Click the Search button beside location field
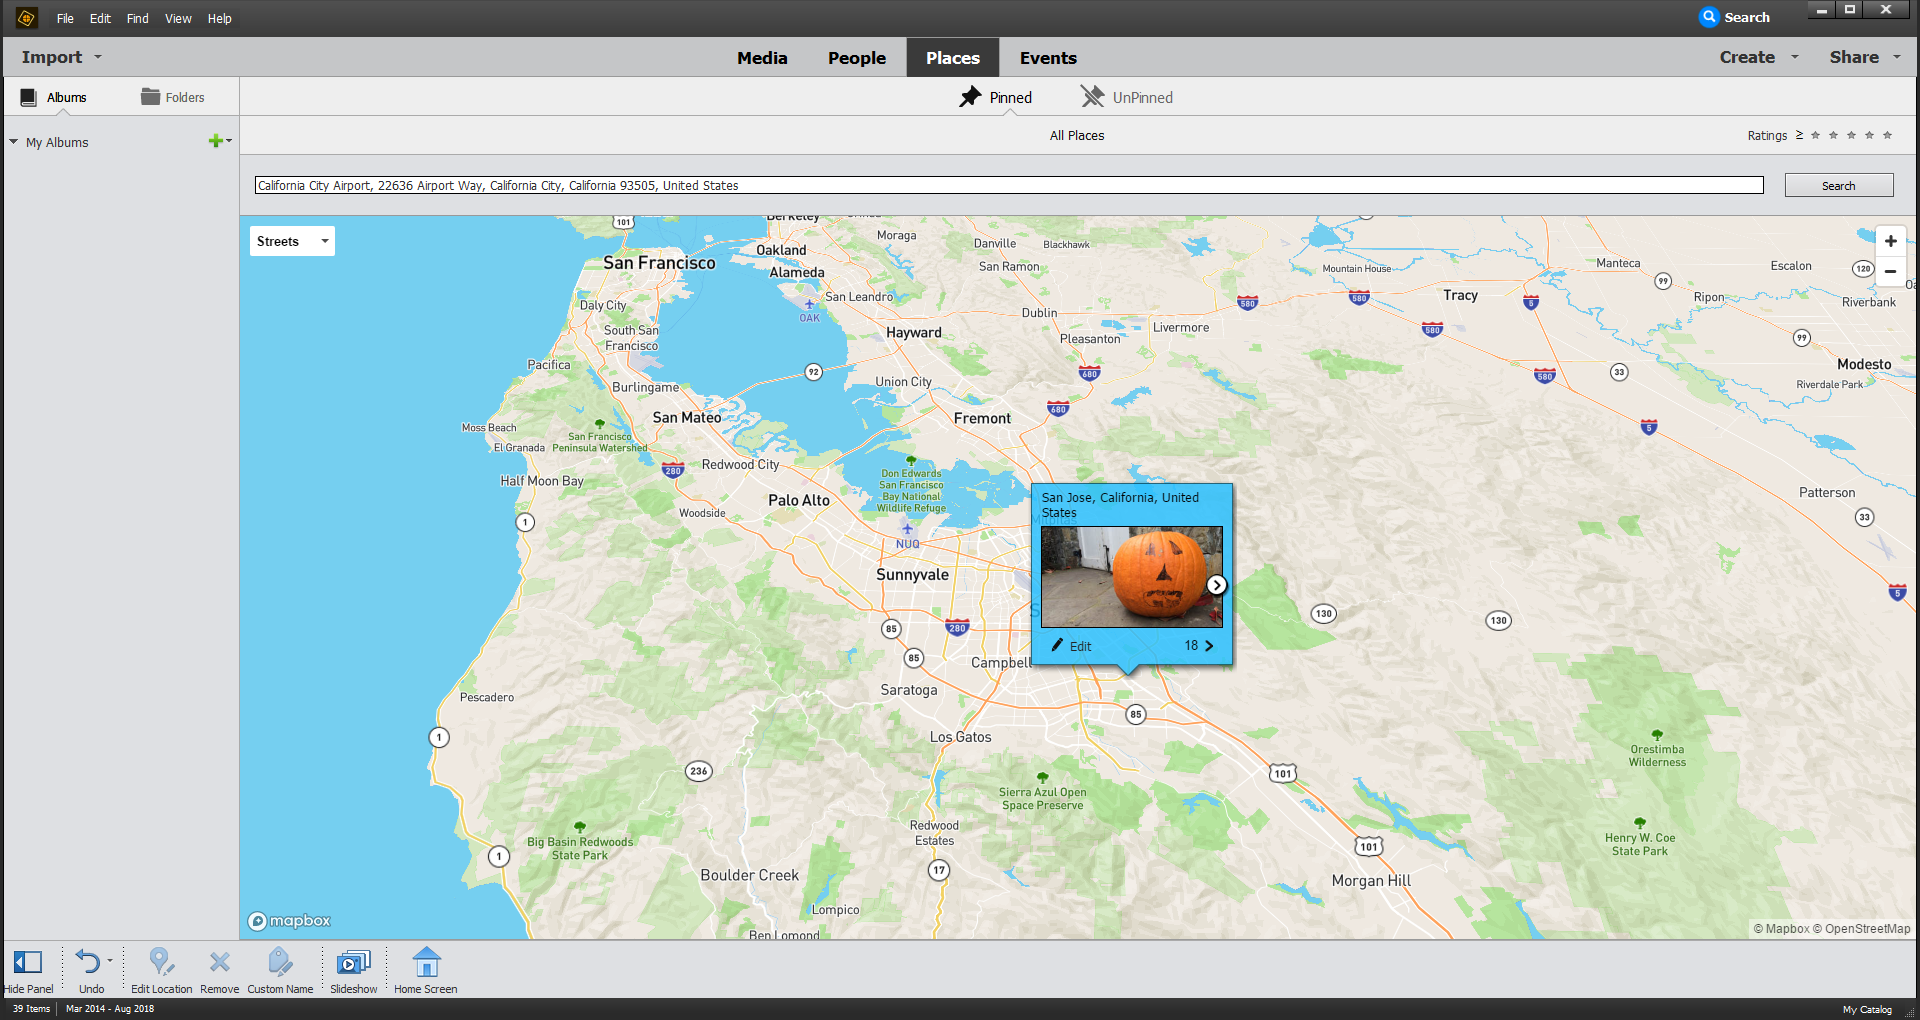 1838,185
